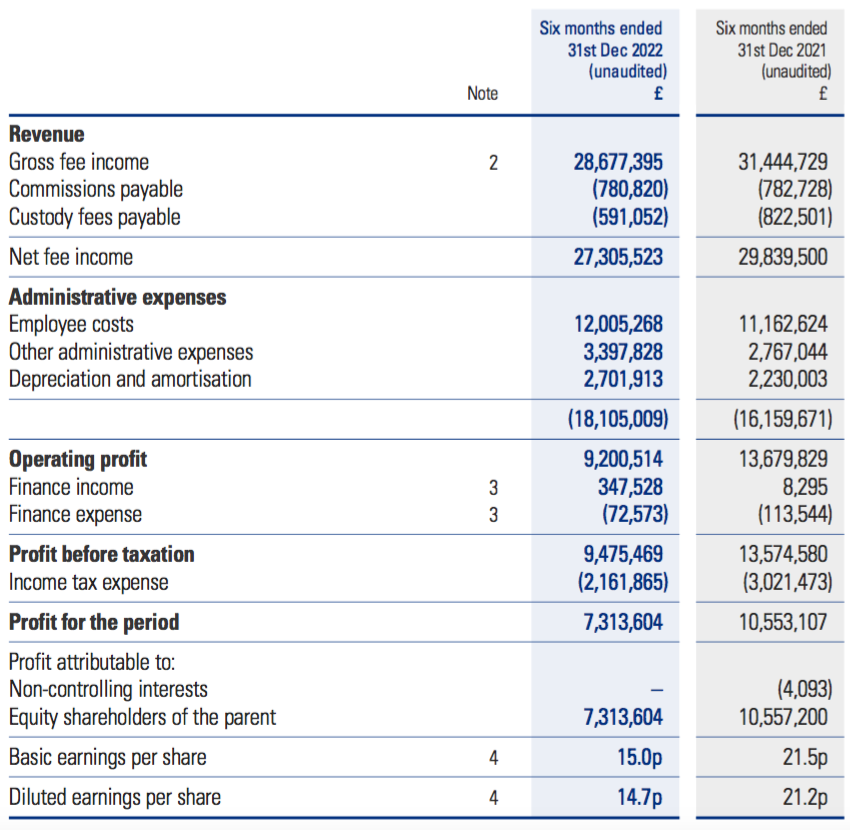Click income tax value (2,161,865)

point(623,582)
